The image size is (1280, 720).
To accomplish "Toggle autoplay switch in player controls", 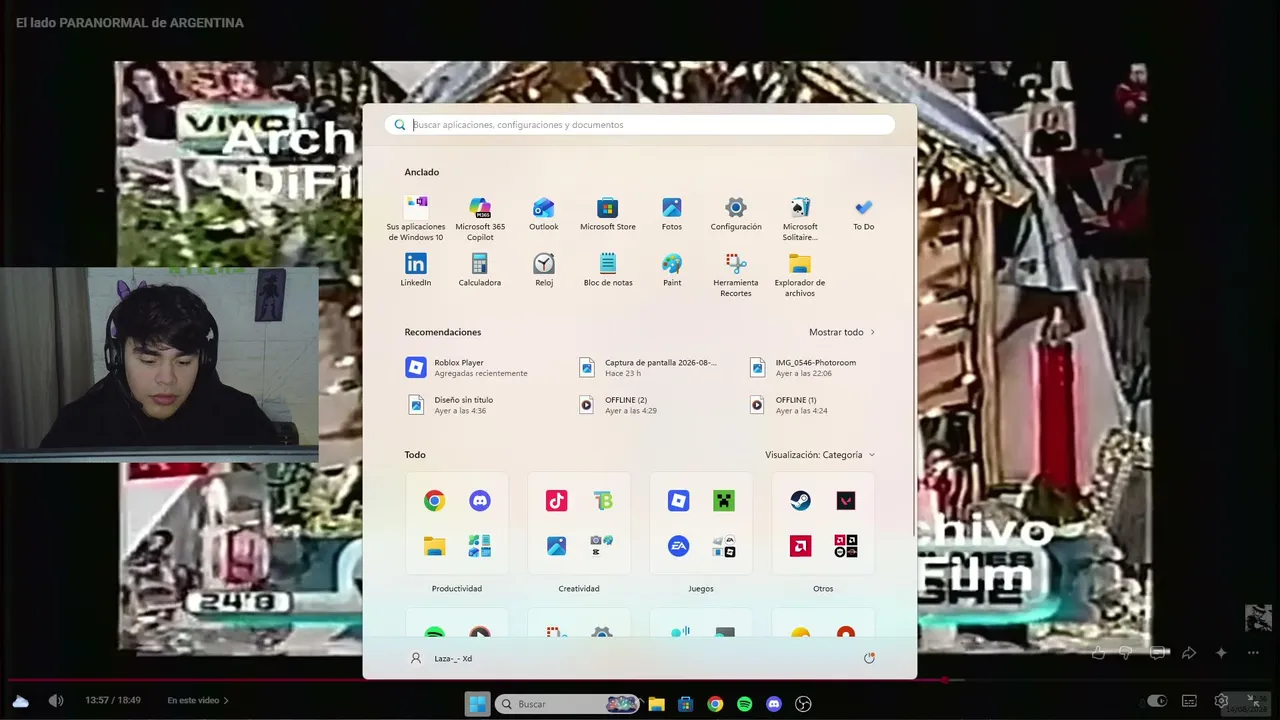I will 1157,701.
